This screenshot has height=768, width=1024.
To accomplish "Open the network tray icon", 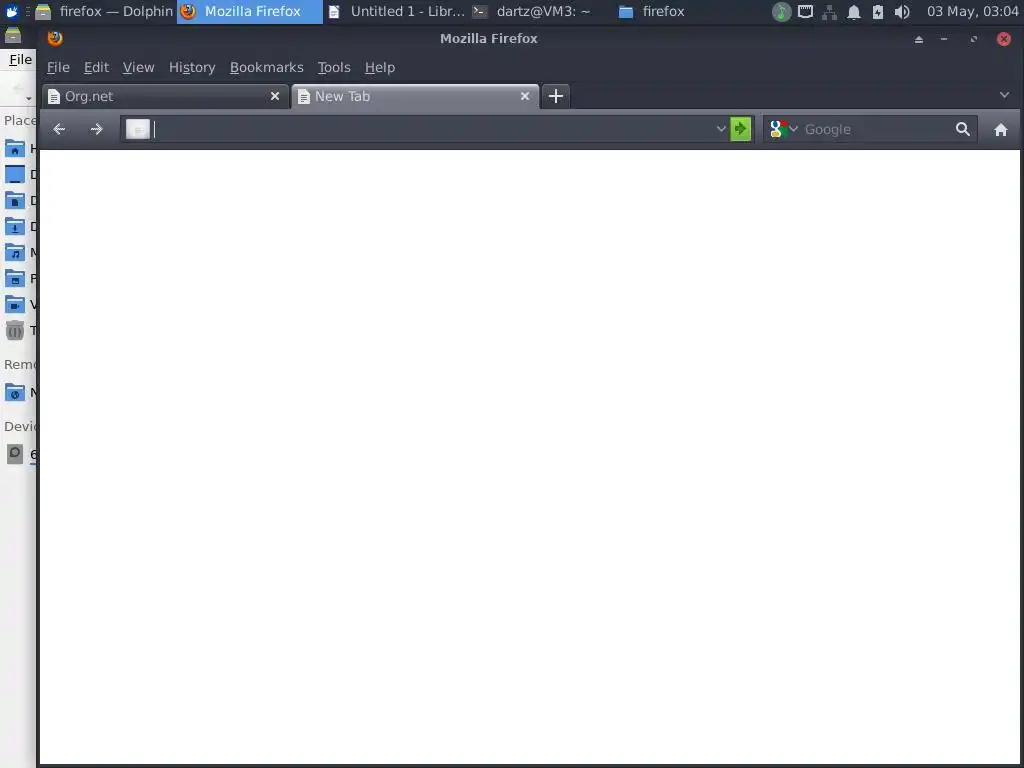I will pos(829,12).
